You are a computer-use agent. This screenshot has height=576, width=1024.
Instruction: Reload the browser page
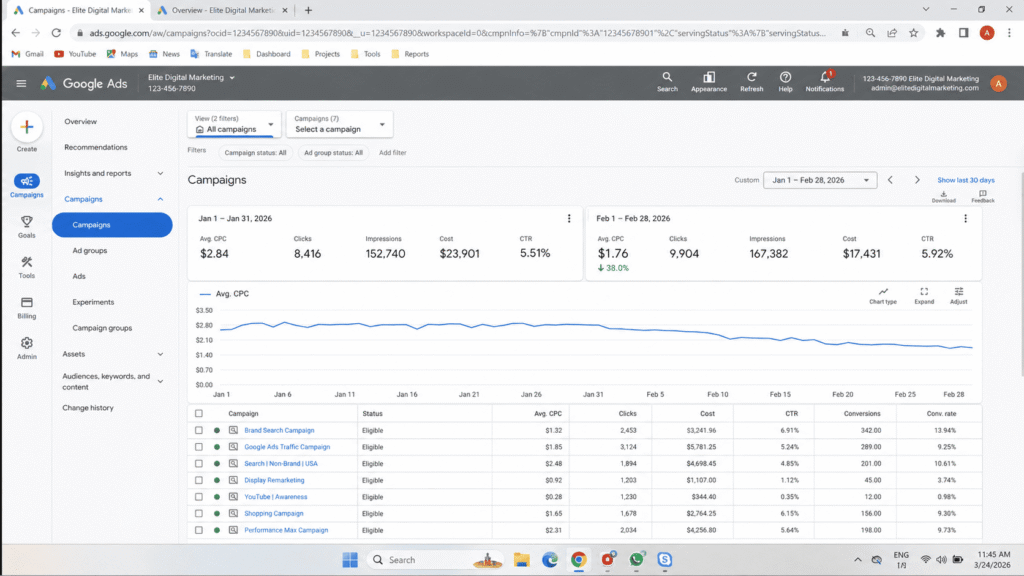56,33
